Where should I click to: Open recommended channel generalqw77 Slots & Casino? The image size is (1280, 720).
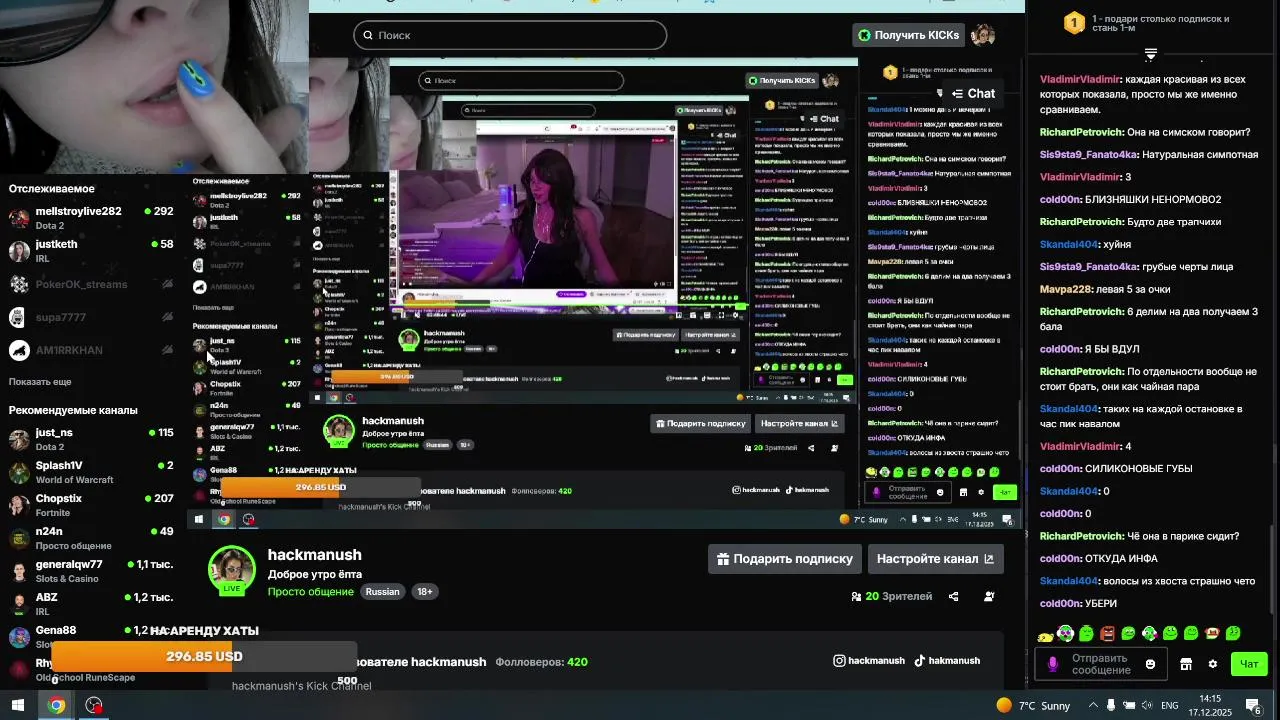91,571
